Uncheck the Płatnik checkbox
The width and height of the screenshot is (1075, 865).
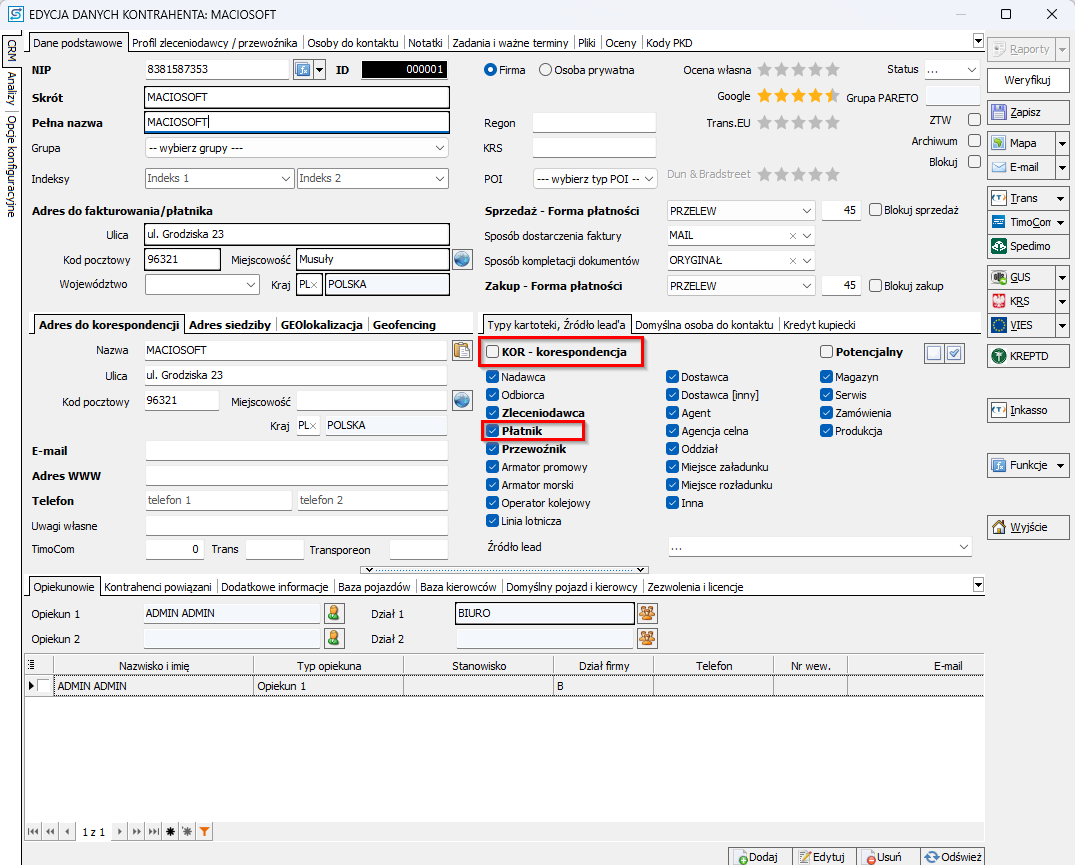point(493,431)
